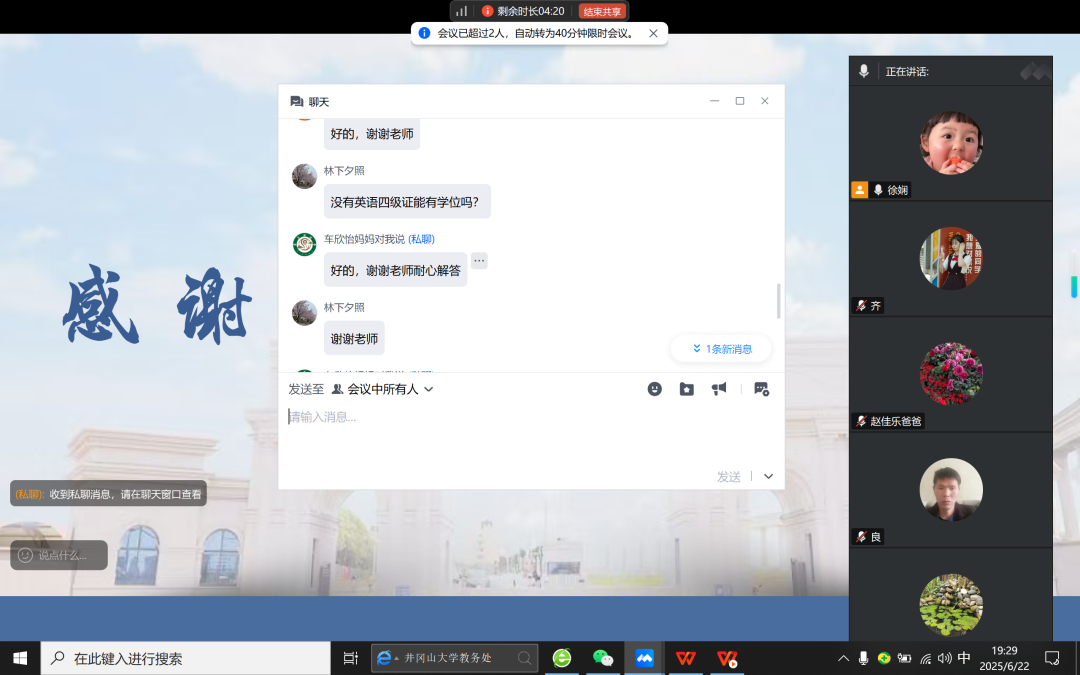Open the emoji picker in chat
This screenshot has height=675, width=1080.
pos(654,389)
